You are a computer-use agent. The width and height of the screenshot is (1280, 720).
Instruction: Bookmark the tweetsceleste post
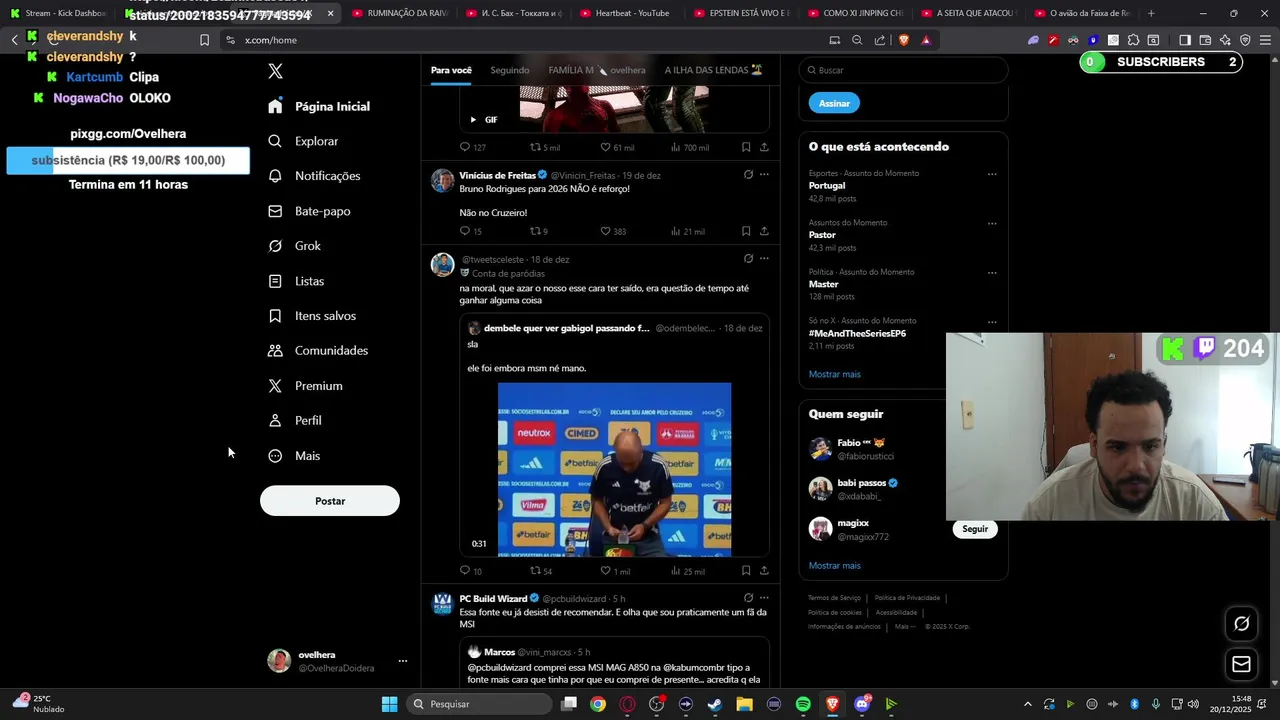tap(746, 571)
